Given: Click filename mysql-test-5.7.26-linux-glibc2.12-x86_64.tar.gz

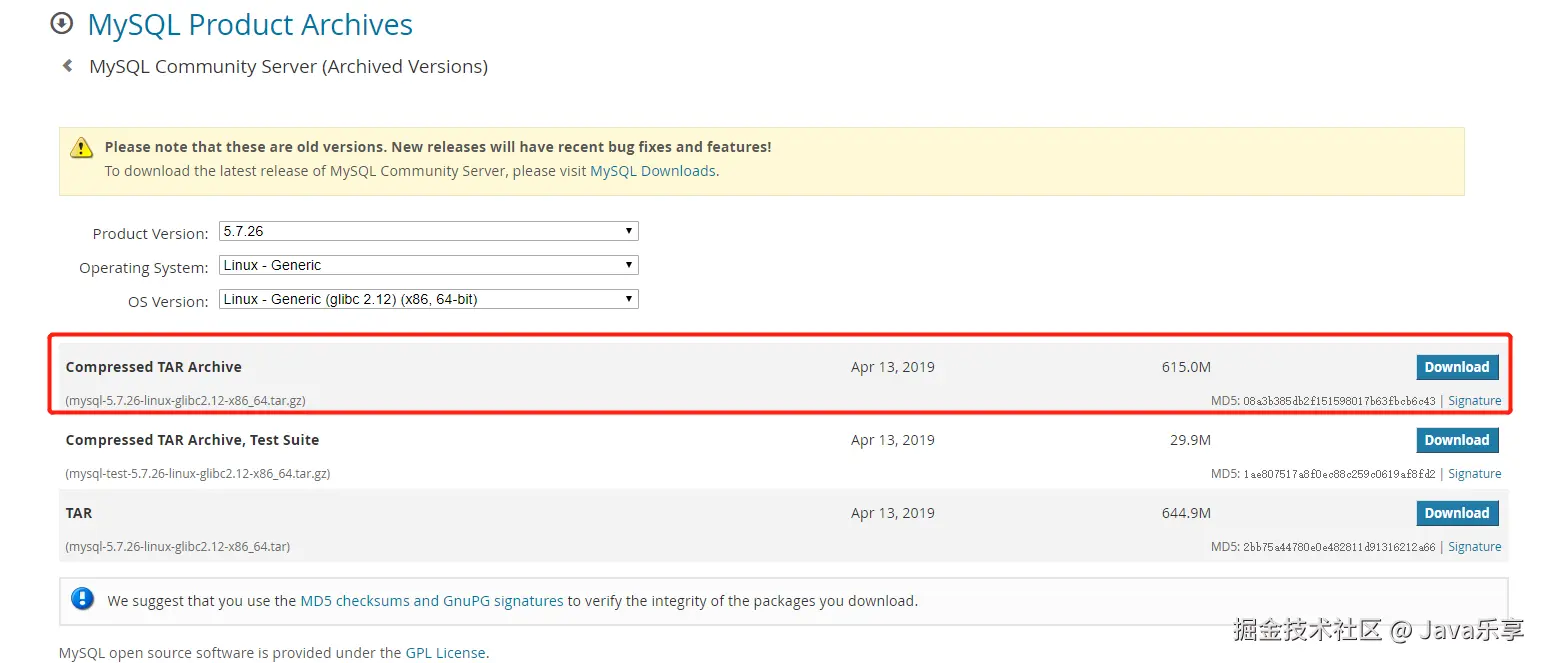Looking at the screenshot, I should click(198, 474).
